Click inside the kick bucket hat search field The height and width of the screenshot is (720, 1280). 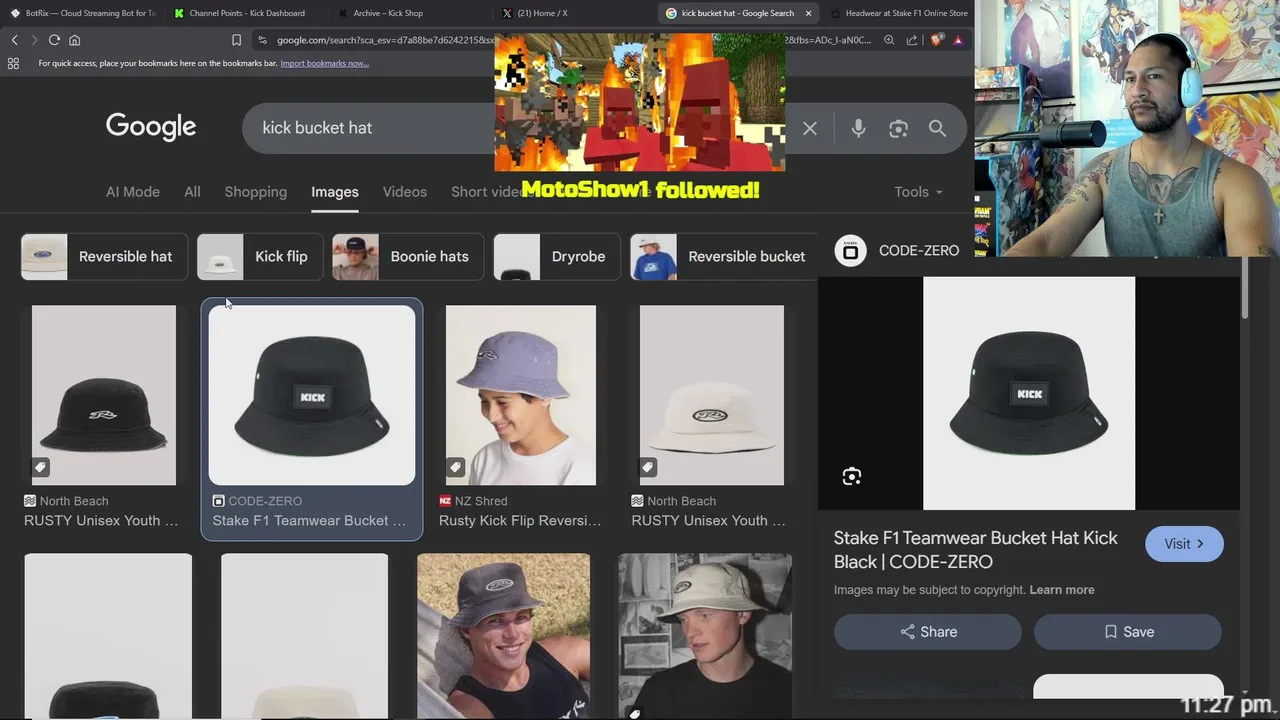point(370,128)
